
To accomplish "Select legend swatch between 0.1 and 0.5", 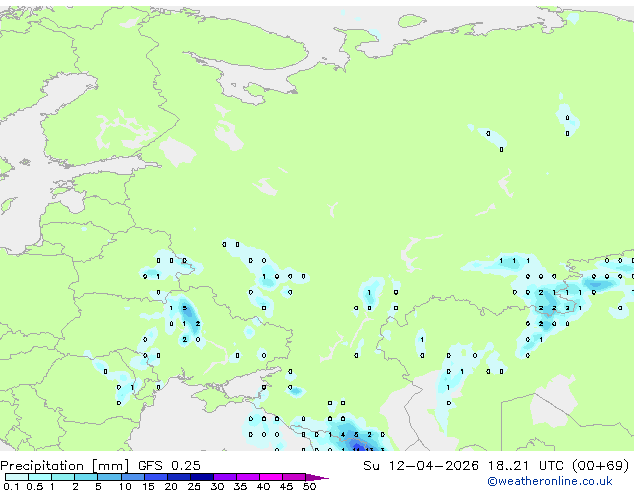I will 17,477.
